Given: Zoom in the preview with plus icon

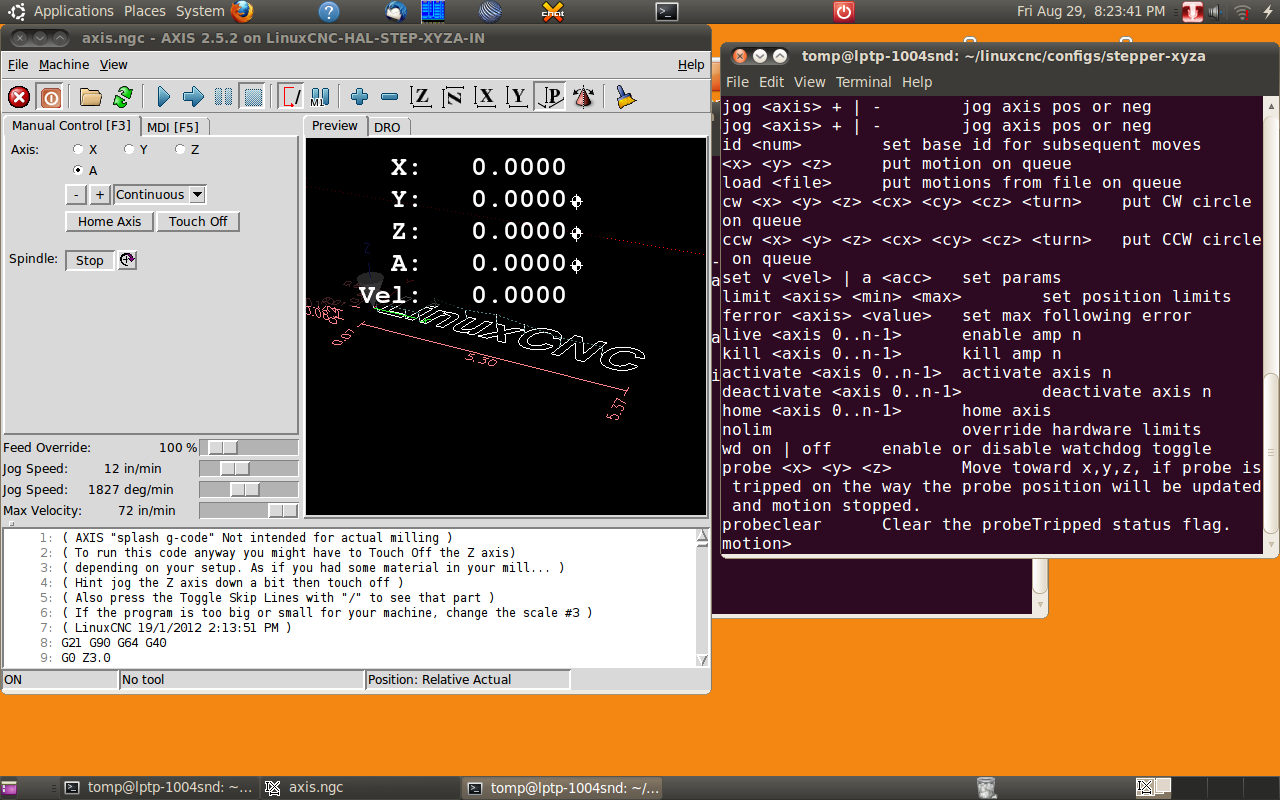Looking at the screenshot, I should click(360, 97).
